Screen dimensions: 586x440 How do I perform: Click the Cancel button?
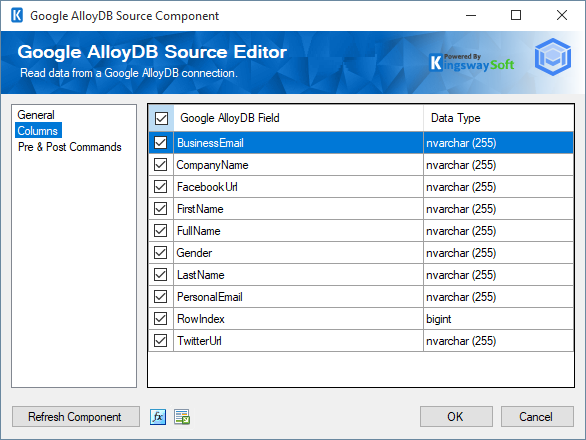[537, 416]
